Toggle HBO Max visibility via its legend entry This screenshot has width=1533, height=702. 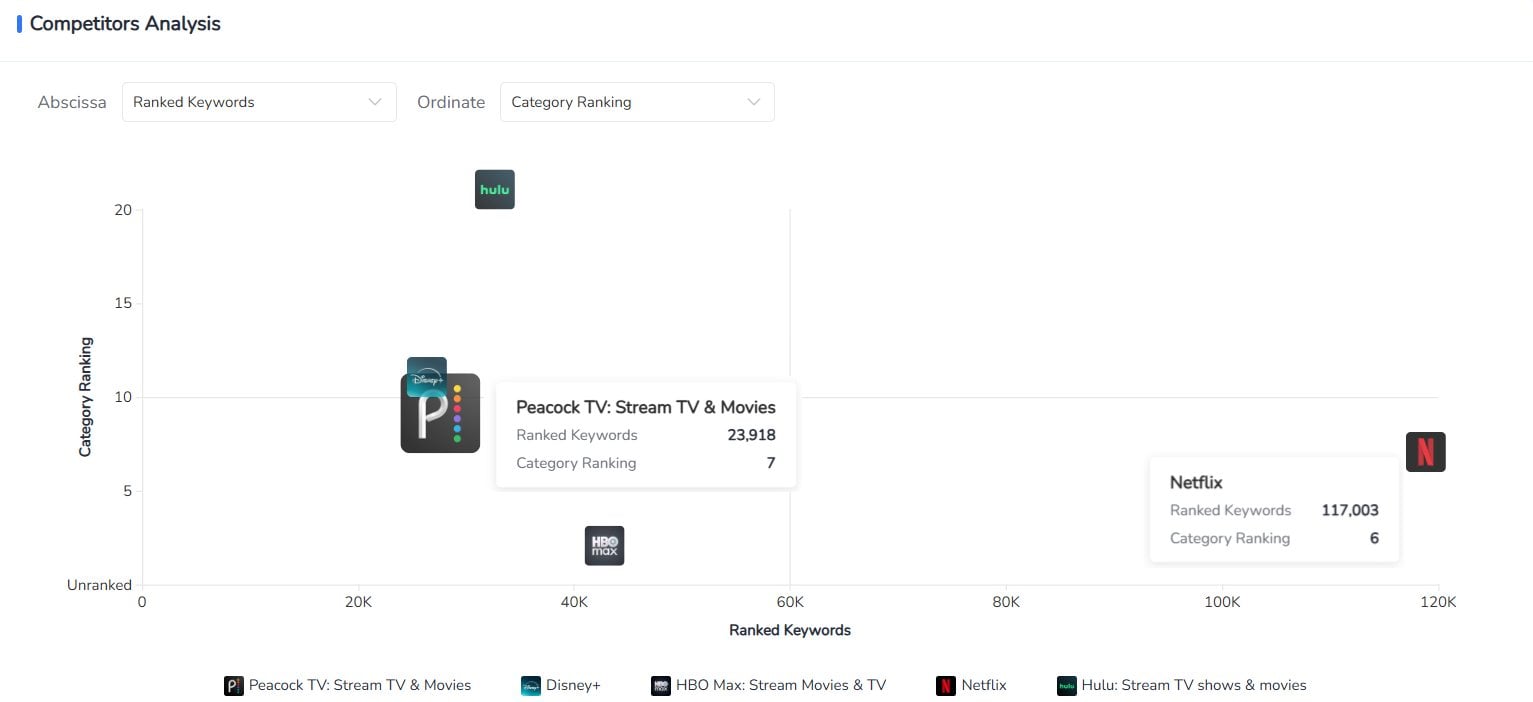[x=661, y=685]
